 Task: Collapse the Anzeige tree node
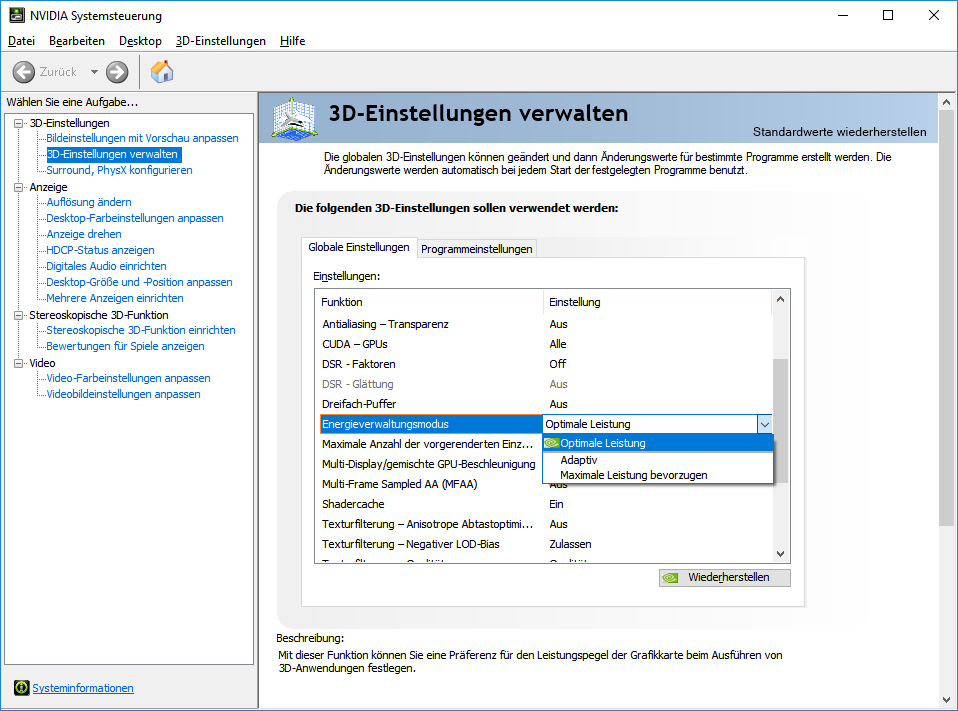click(x=19, y=188)
